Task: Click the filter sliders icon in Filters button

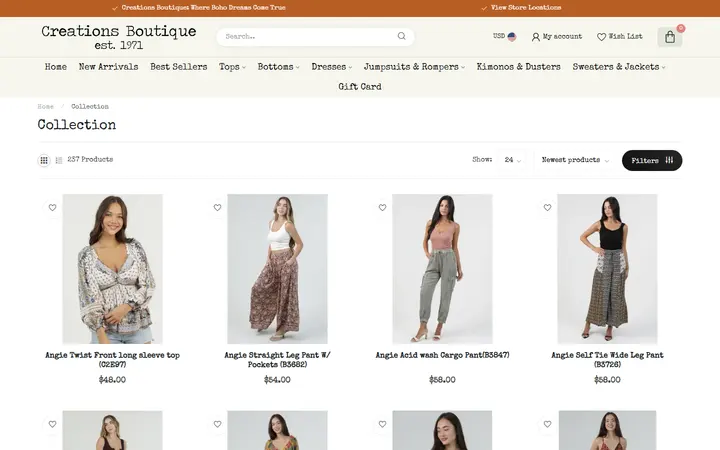Action: (669, 160)
